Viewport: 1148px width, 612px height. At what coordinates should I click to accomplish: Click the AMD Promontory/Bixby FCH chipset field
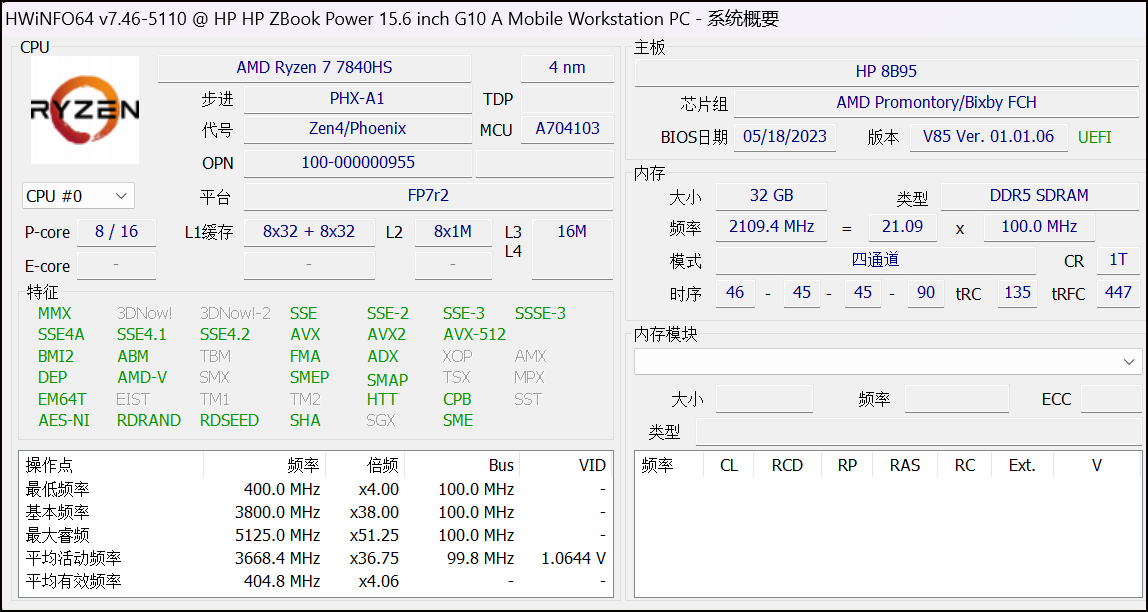click(x=936, y=103)
